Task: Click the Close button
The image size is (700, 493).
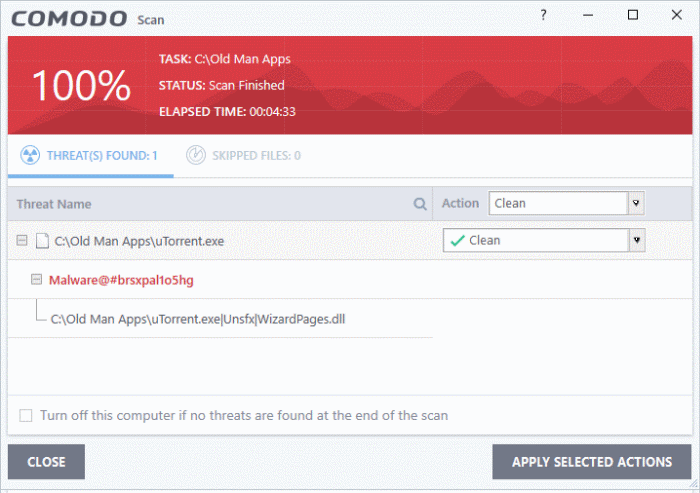Action: pos(46,462)
